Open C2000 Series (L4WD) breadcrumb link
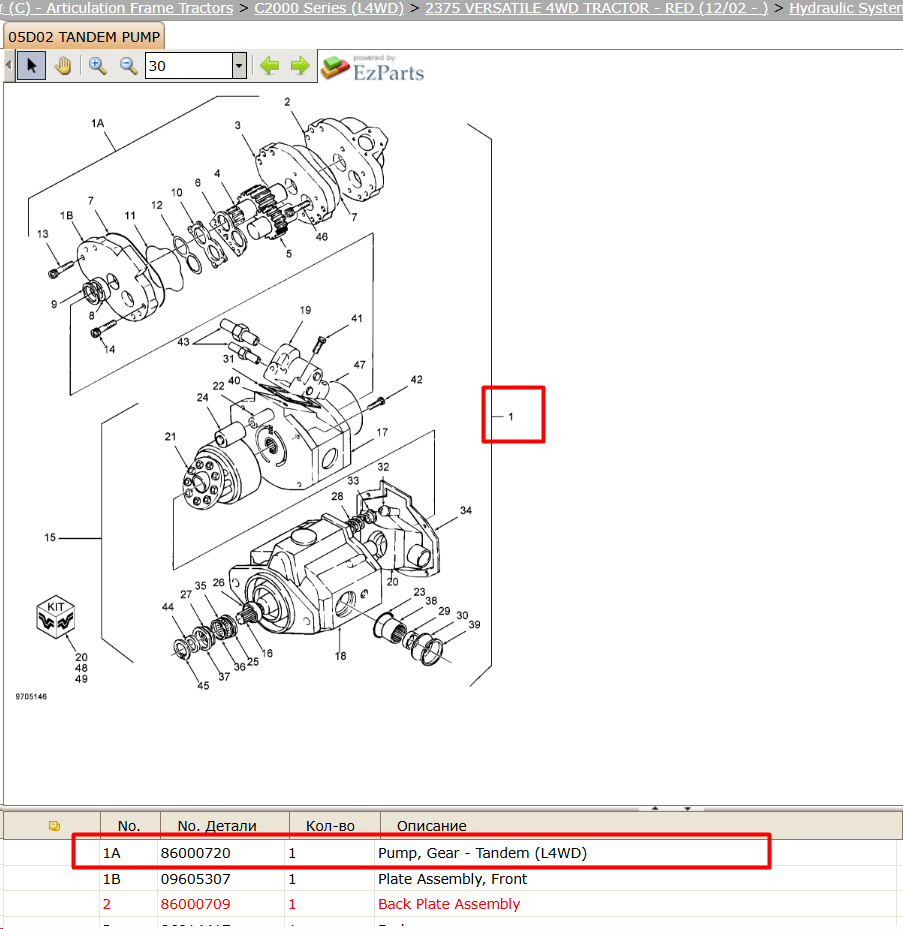The height and width of the screenshot is (929, 903). tap(329, 8)
